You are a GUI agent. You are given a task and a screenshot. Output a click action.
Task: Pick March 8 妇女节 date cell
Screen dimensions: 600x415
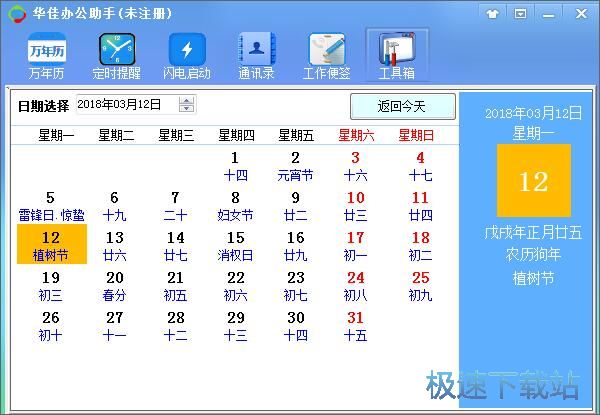(235, 206)
